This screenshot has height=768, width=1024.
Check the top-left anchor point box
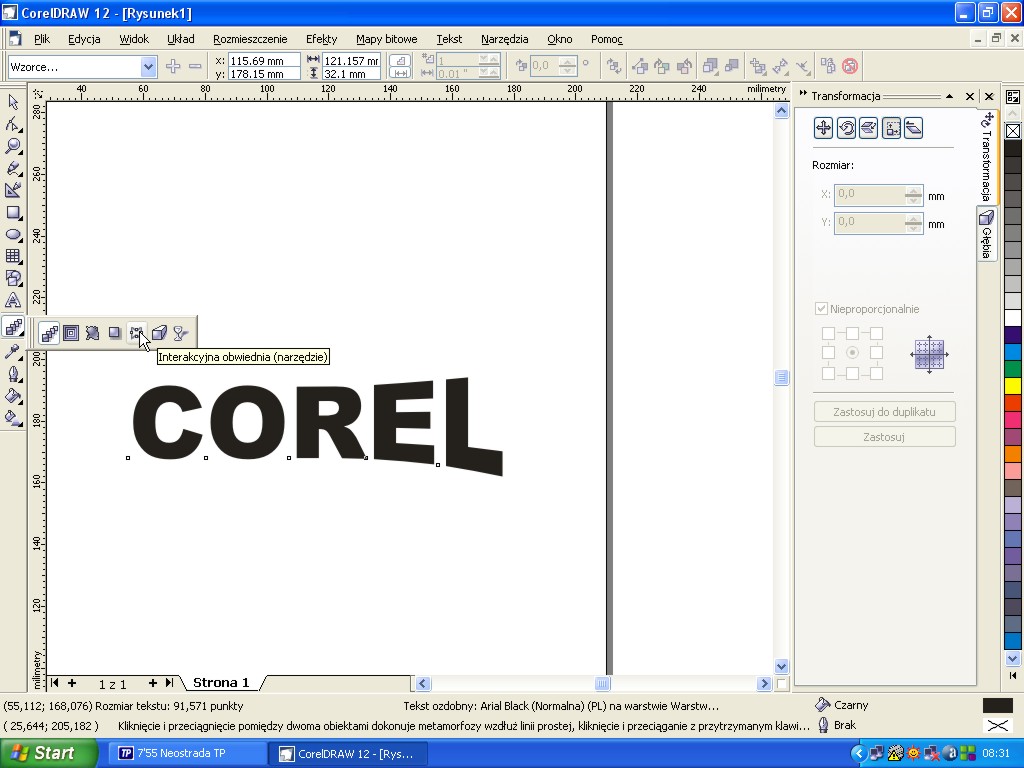(x=828, y=333)
